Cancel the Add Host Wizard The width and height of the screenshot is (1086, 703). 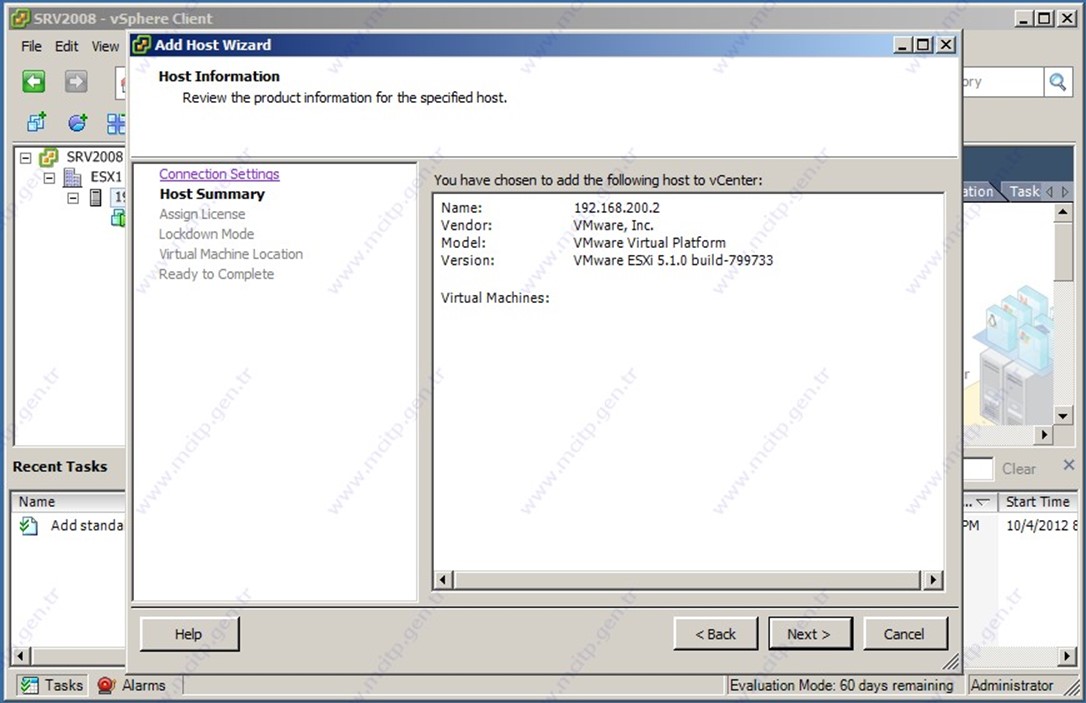click(903, 634)
